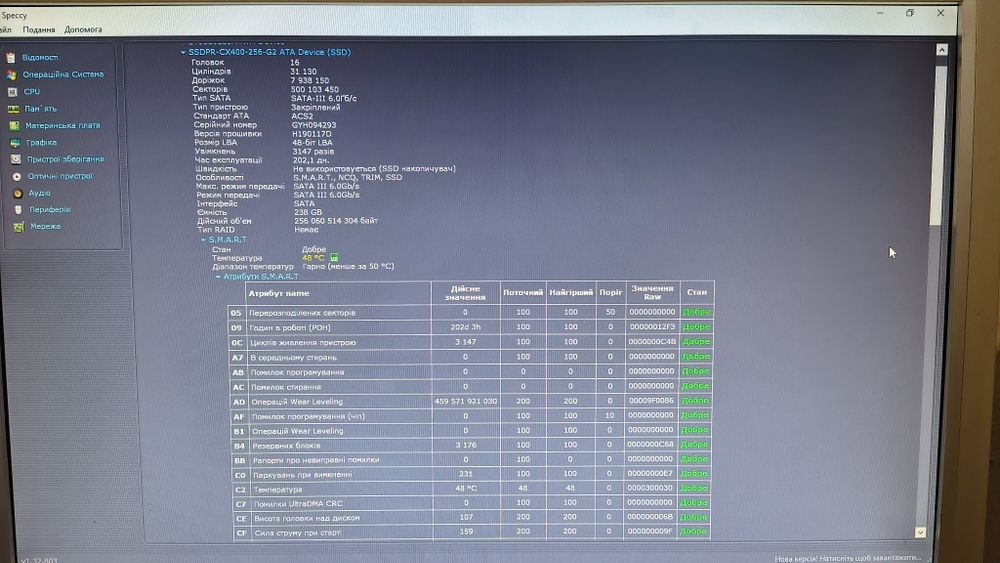
Task: Click the Операційна Система Windows flag icon
Action: coord(11,75)
